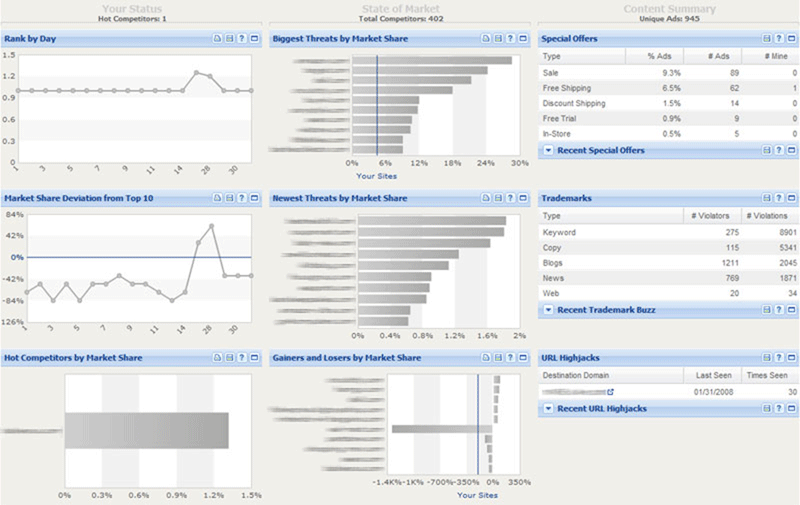This screenshot has height=505, width=800.
Task: Expand the Recent Trademark Buzz section
Action: click(548, 310)
